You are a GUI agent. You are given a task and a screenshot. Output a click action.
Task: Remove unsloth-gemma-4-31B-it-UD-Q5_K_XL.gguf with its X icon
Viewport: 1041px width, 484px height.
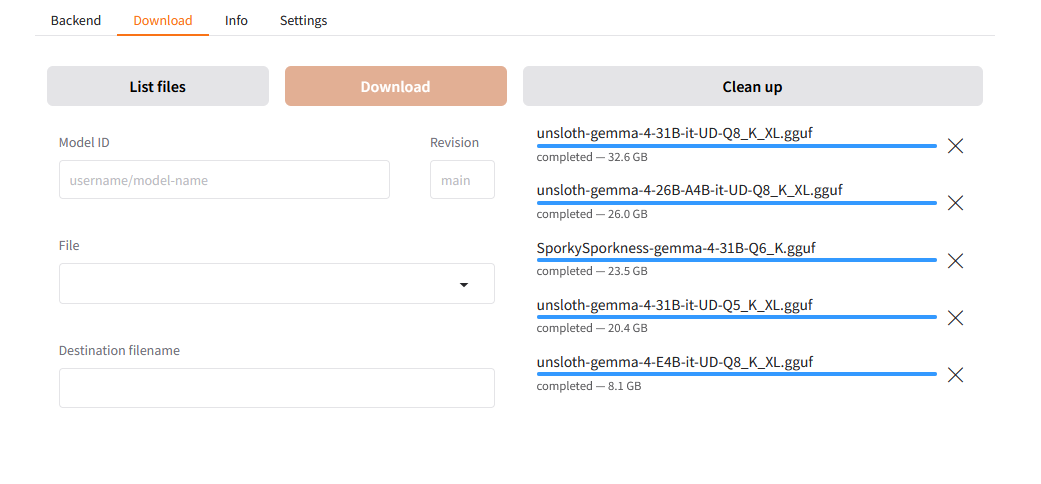(955, 318)
